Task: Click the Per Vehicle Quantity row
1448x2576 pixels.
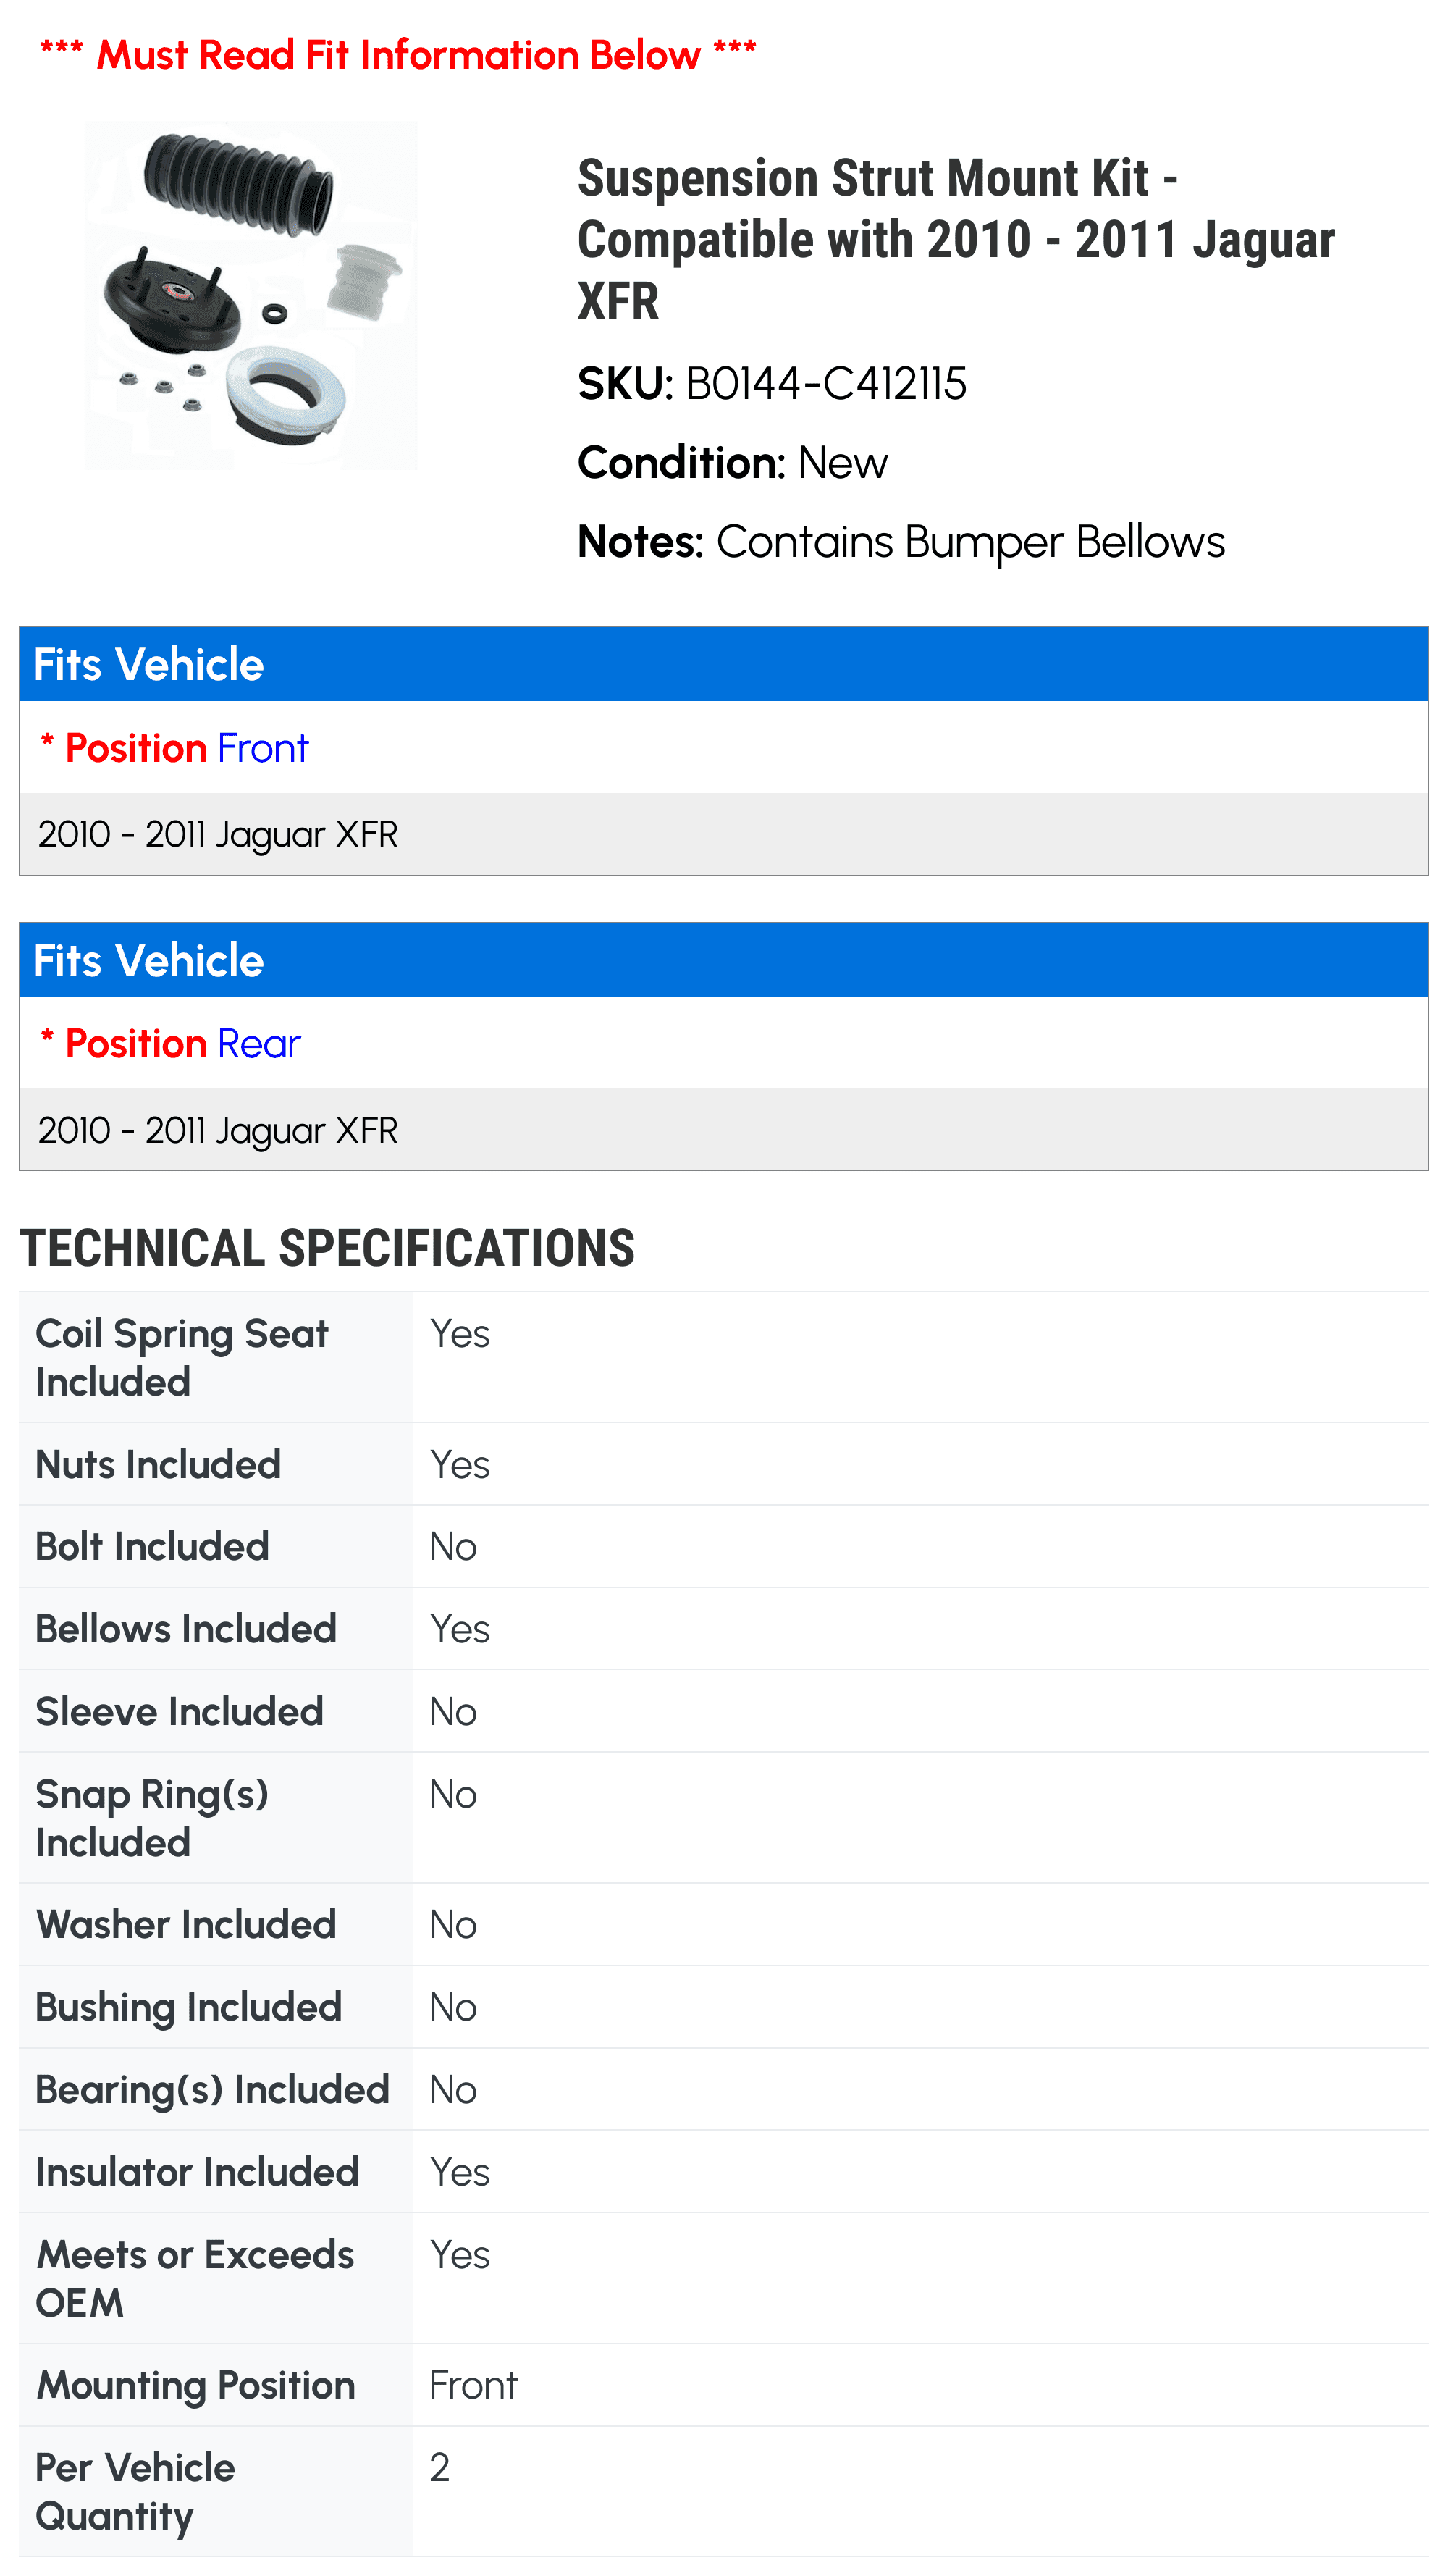Action: 724,2491
